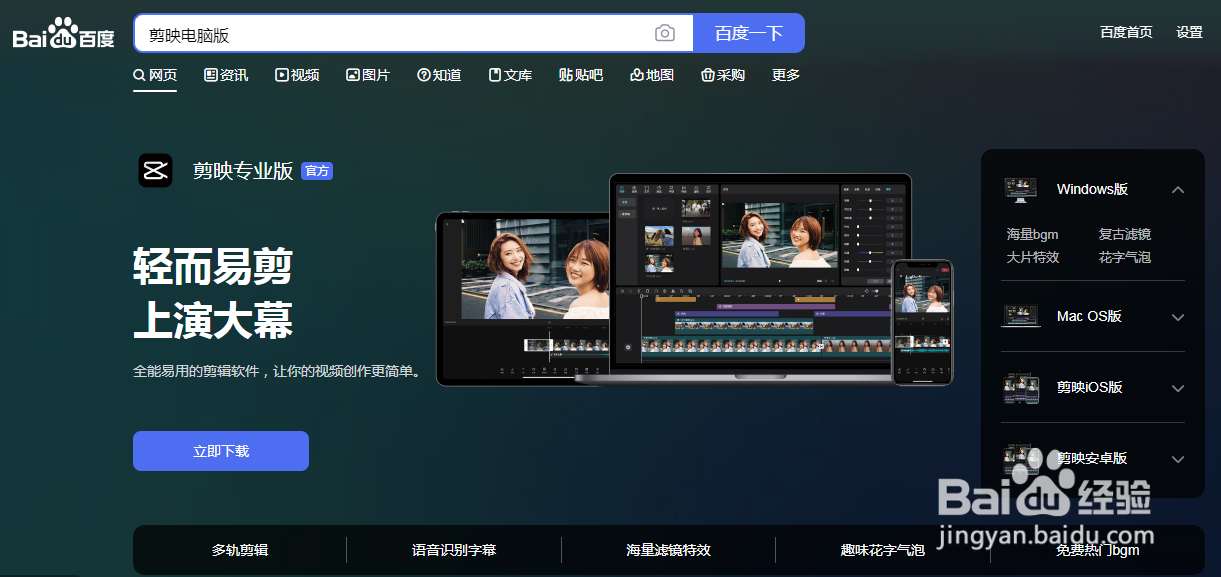Switch to the 视频 tab

(x=297, y=75)
